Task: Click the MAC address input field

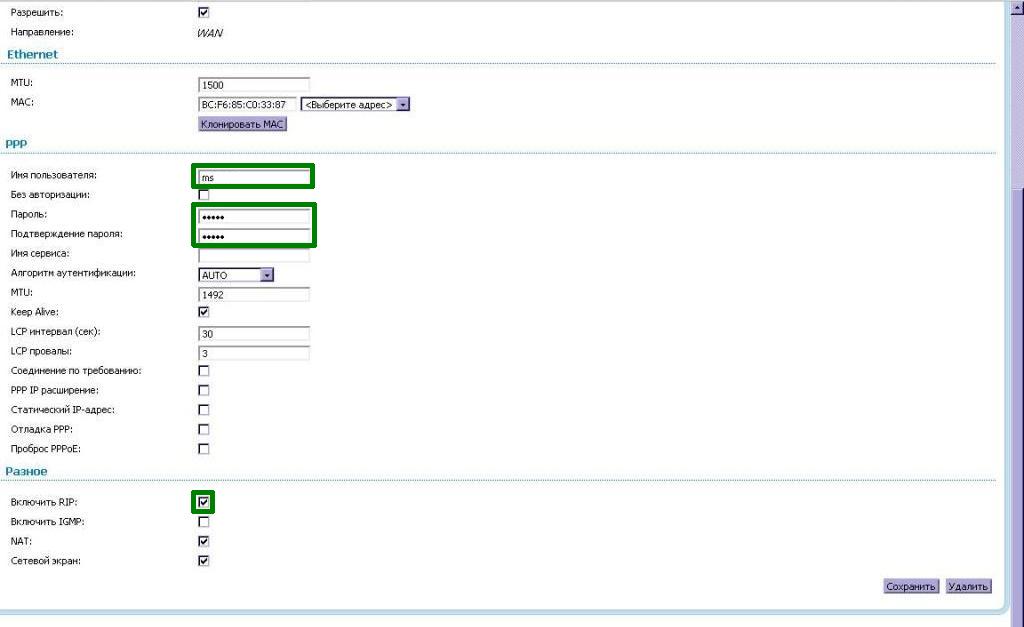Action: pyautogui.click(x=247, y=104)
